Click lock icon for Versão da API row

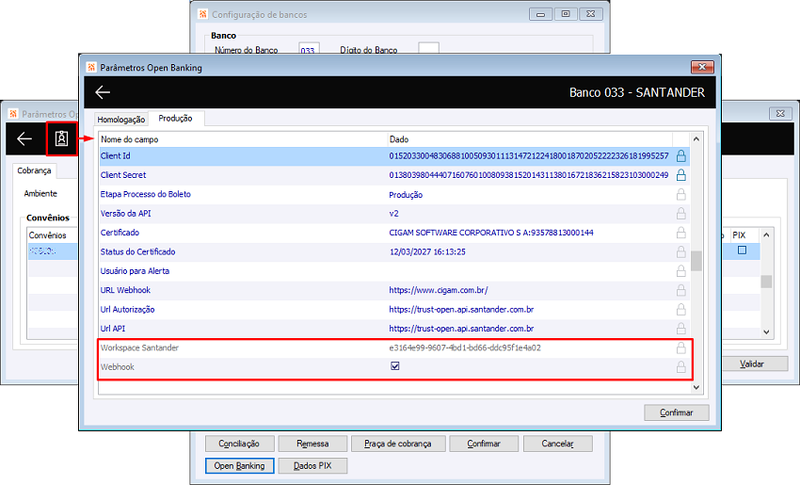(681, 214)
